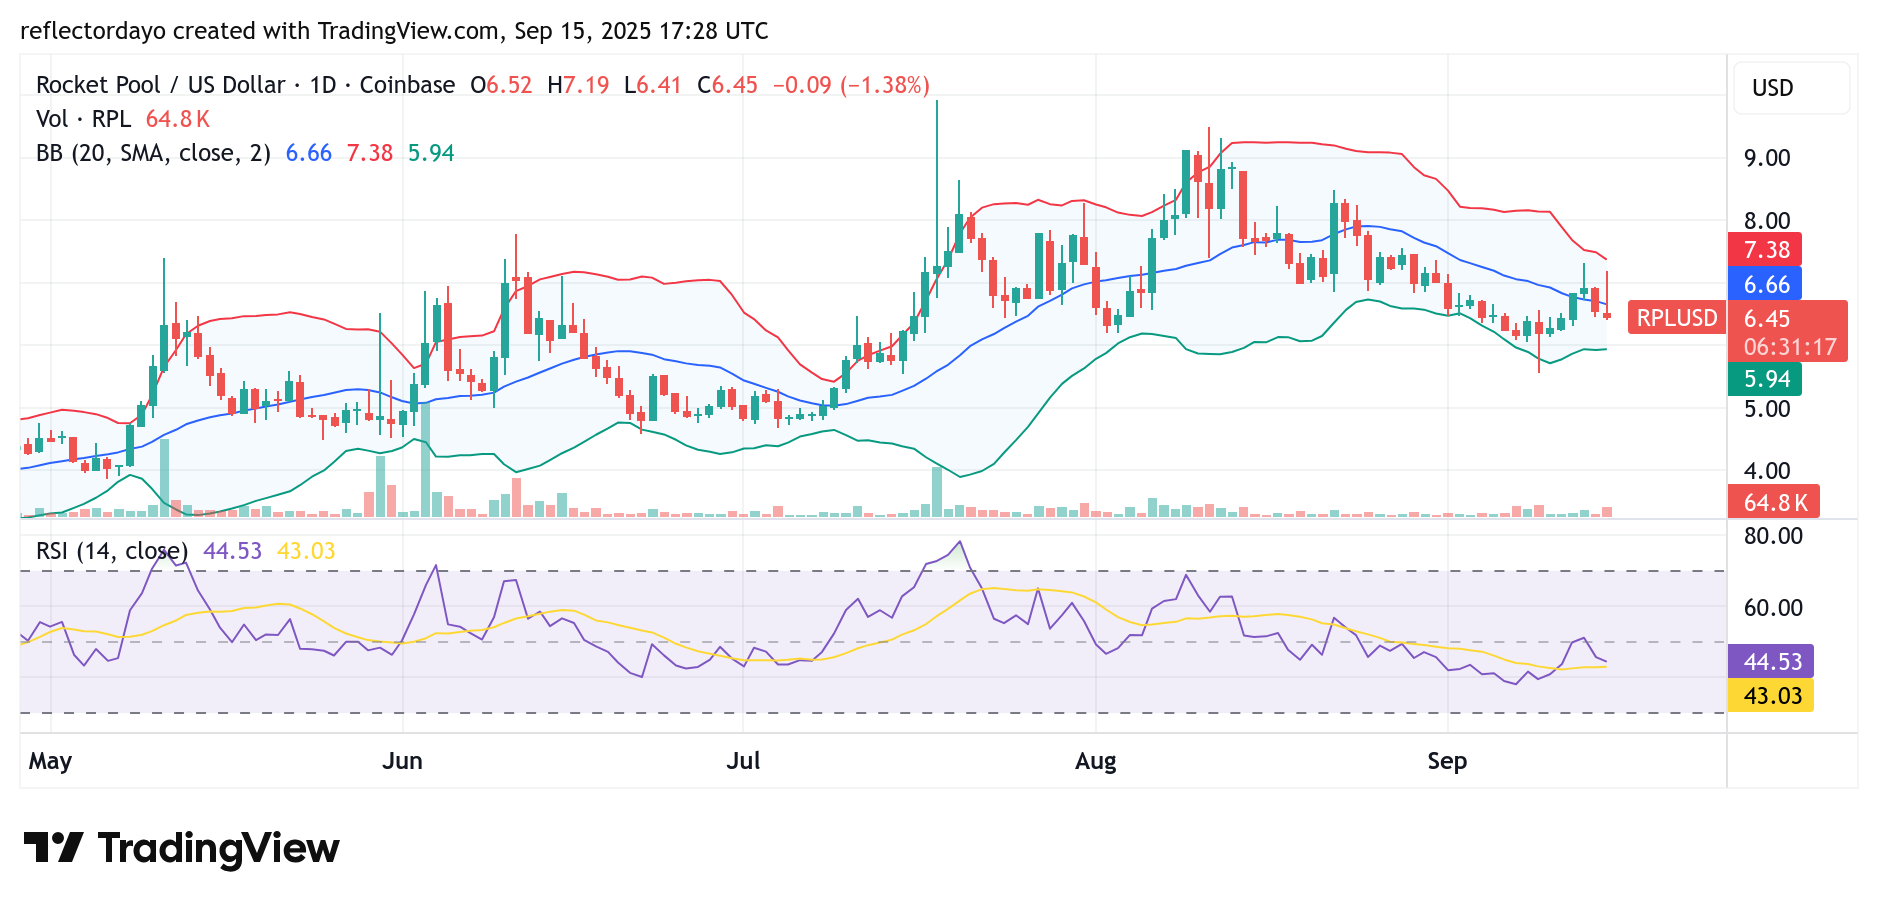The height and width of the screenshot is (908, 1878).
Task: Click the yellow 43.03 RSI average tag
Action: (x=1771, y=696)
